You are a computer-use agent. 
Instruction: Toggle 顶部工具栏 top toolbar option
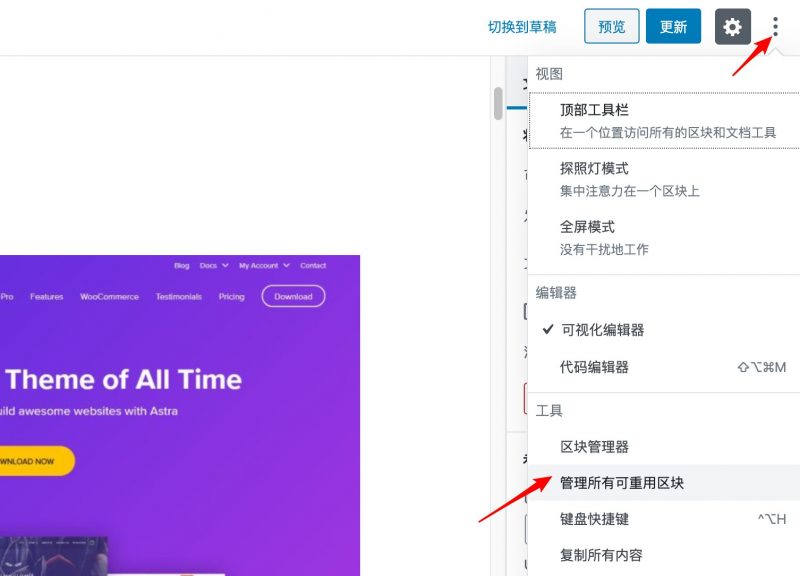665,121
